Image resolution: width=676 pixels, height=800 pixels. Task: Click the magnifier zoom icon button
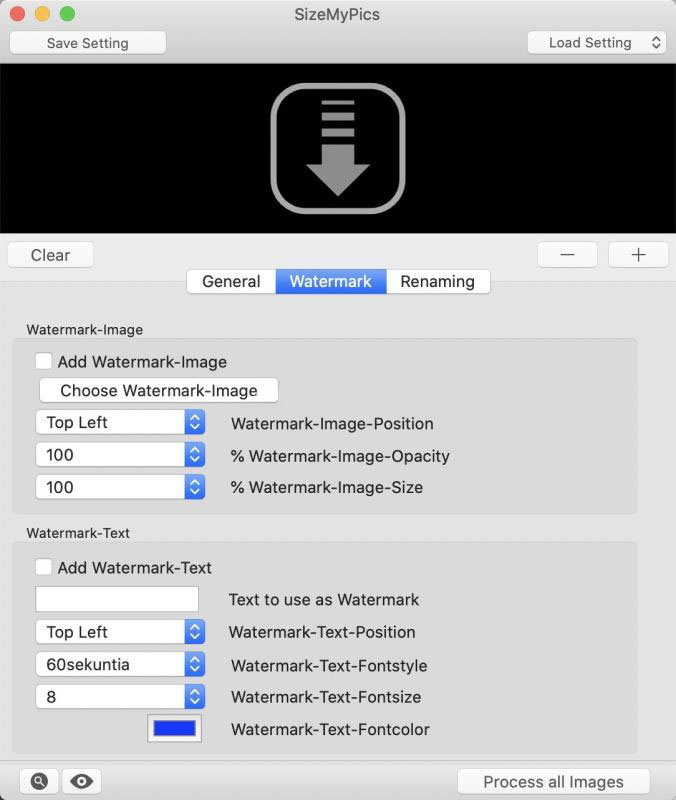pyautogui.click(x=39, y=781)
